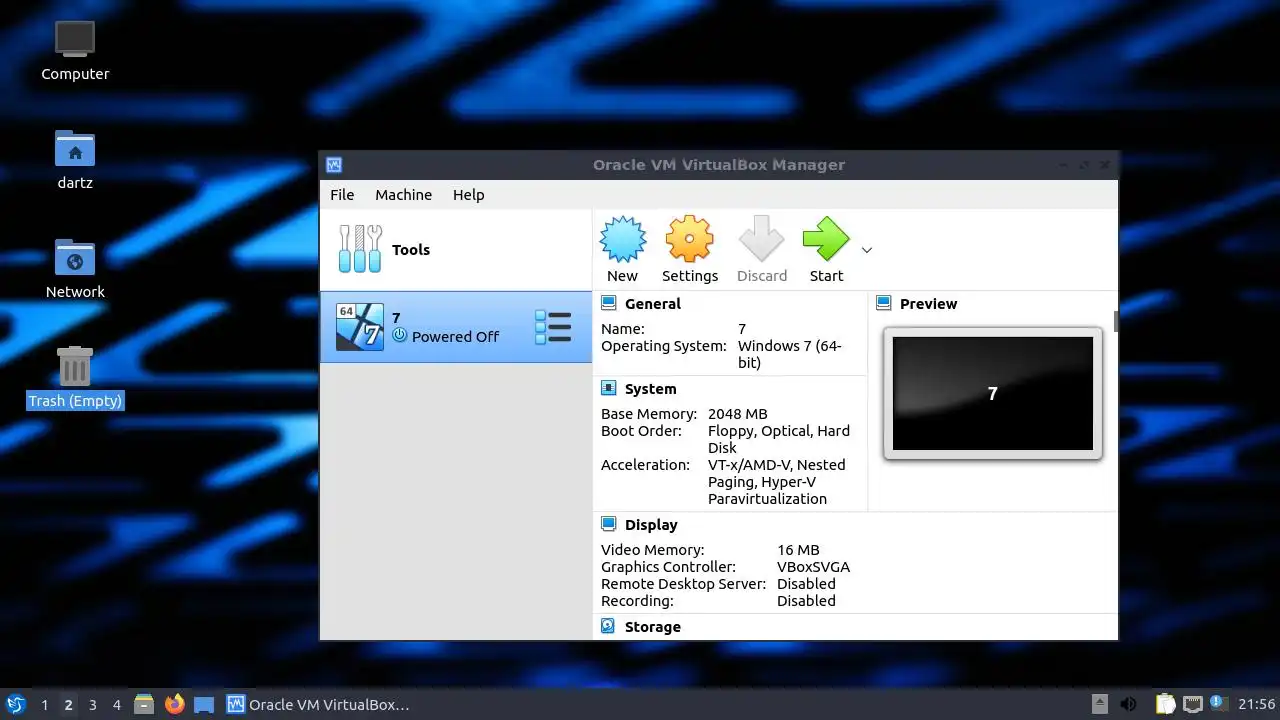Select the Windows 7 VM icon in list
Image resolution: width=1280 pixels, height=720 pixels.
359,327
